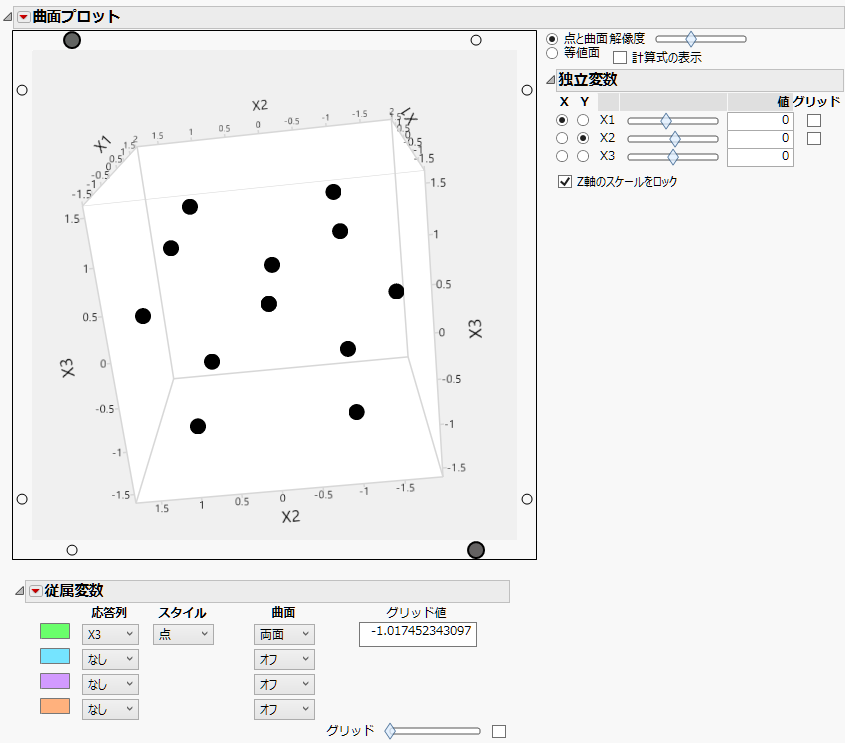Click the large gray rotation handle at bottom-right
Screen dimensions: 845x743
point(476,550)
